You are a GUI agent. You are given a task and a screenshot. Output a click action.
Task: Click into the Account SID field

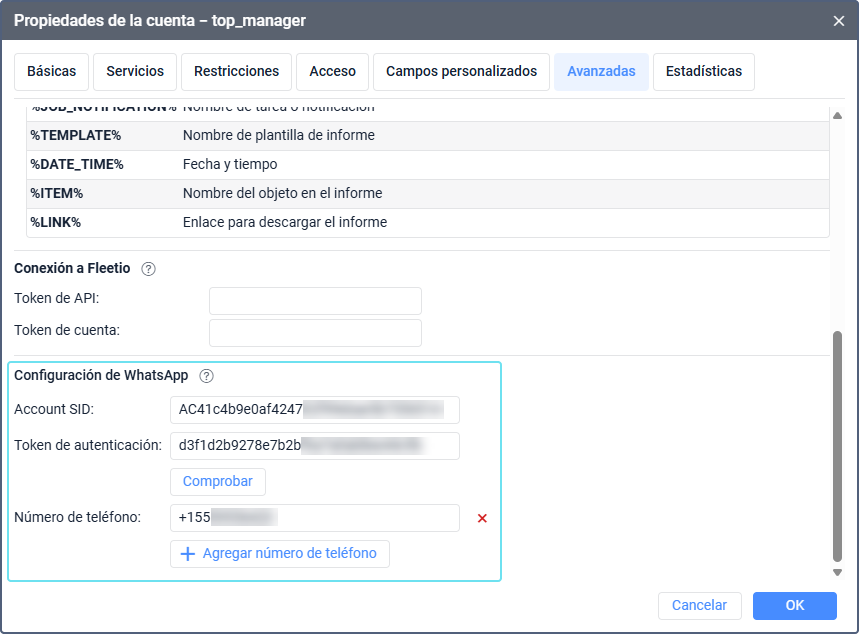(x=314, y=410)
